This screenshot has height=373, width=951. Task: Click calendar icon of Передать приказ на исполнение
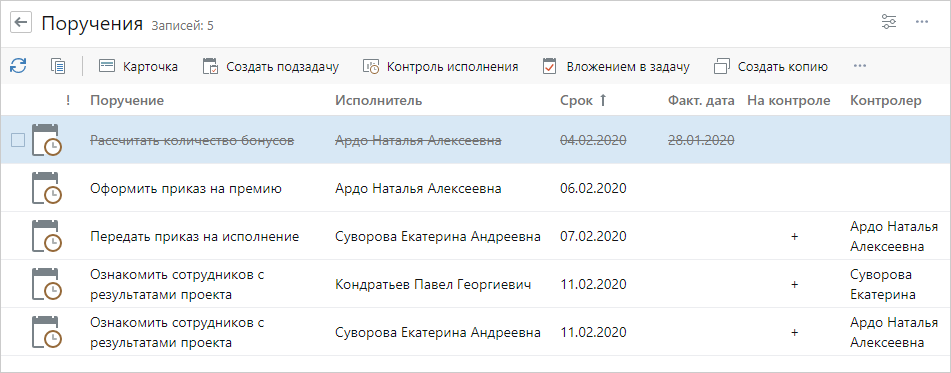[47, 236]
